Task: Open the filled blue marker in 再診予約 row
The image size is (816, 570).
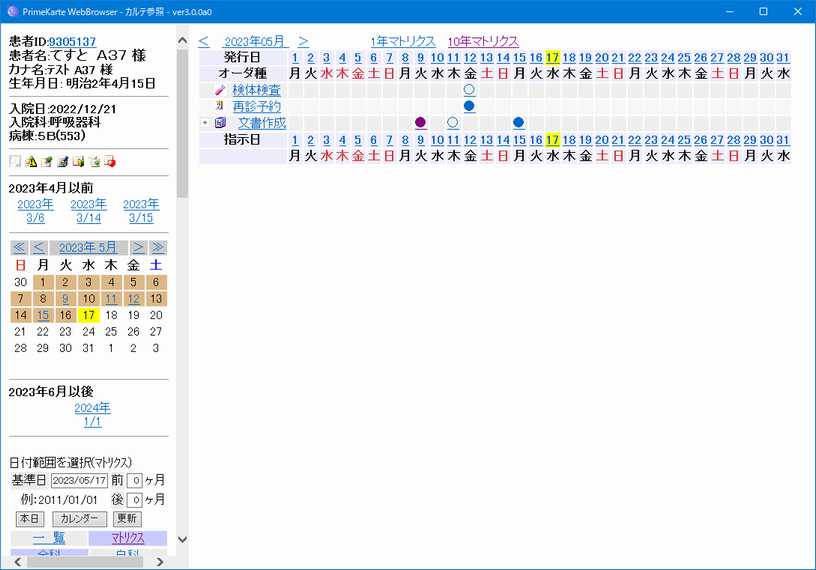Action: point(469,106)
